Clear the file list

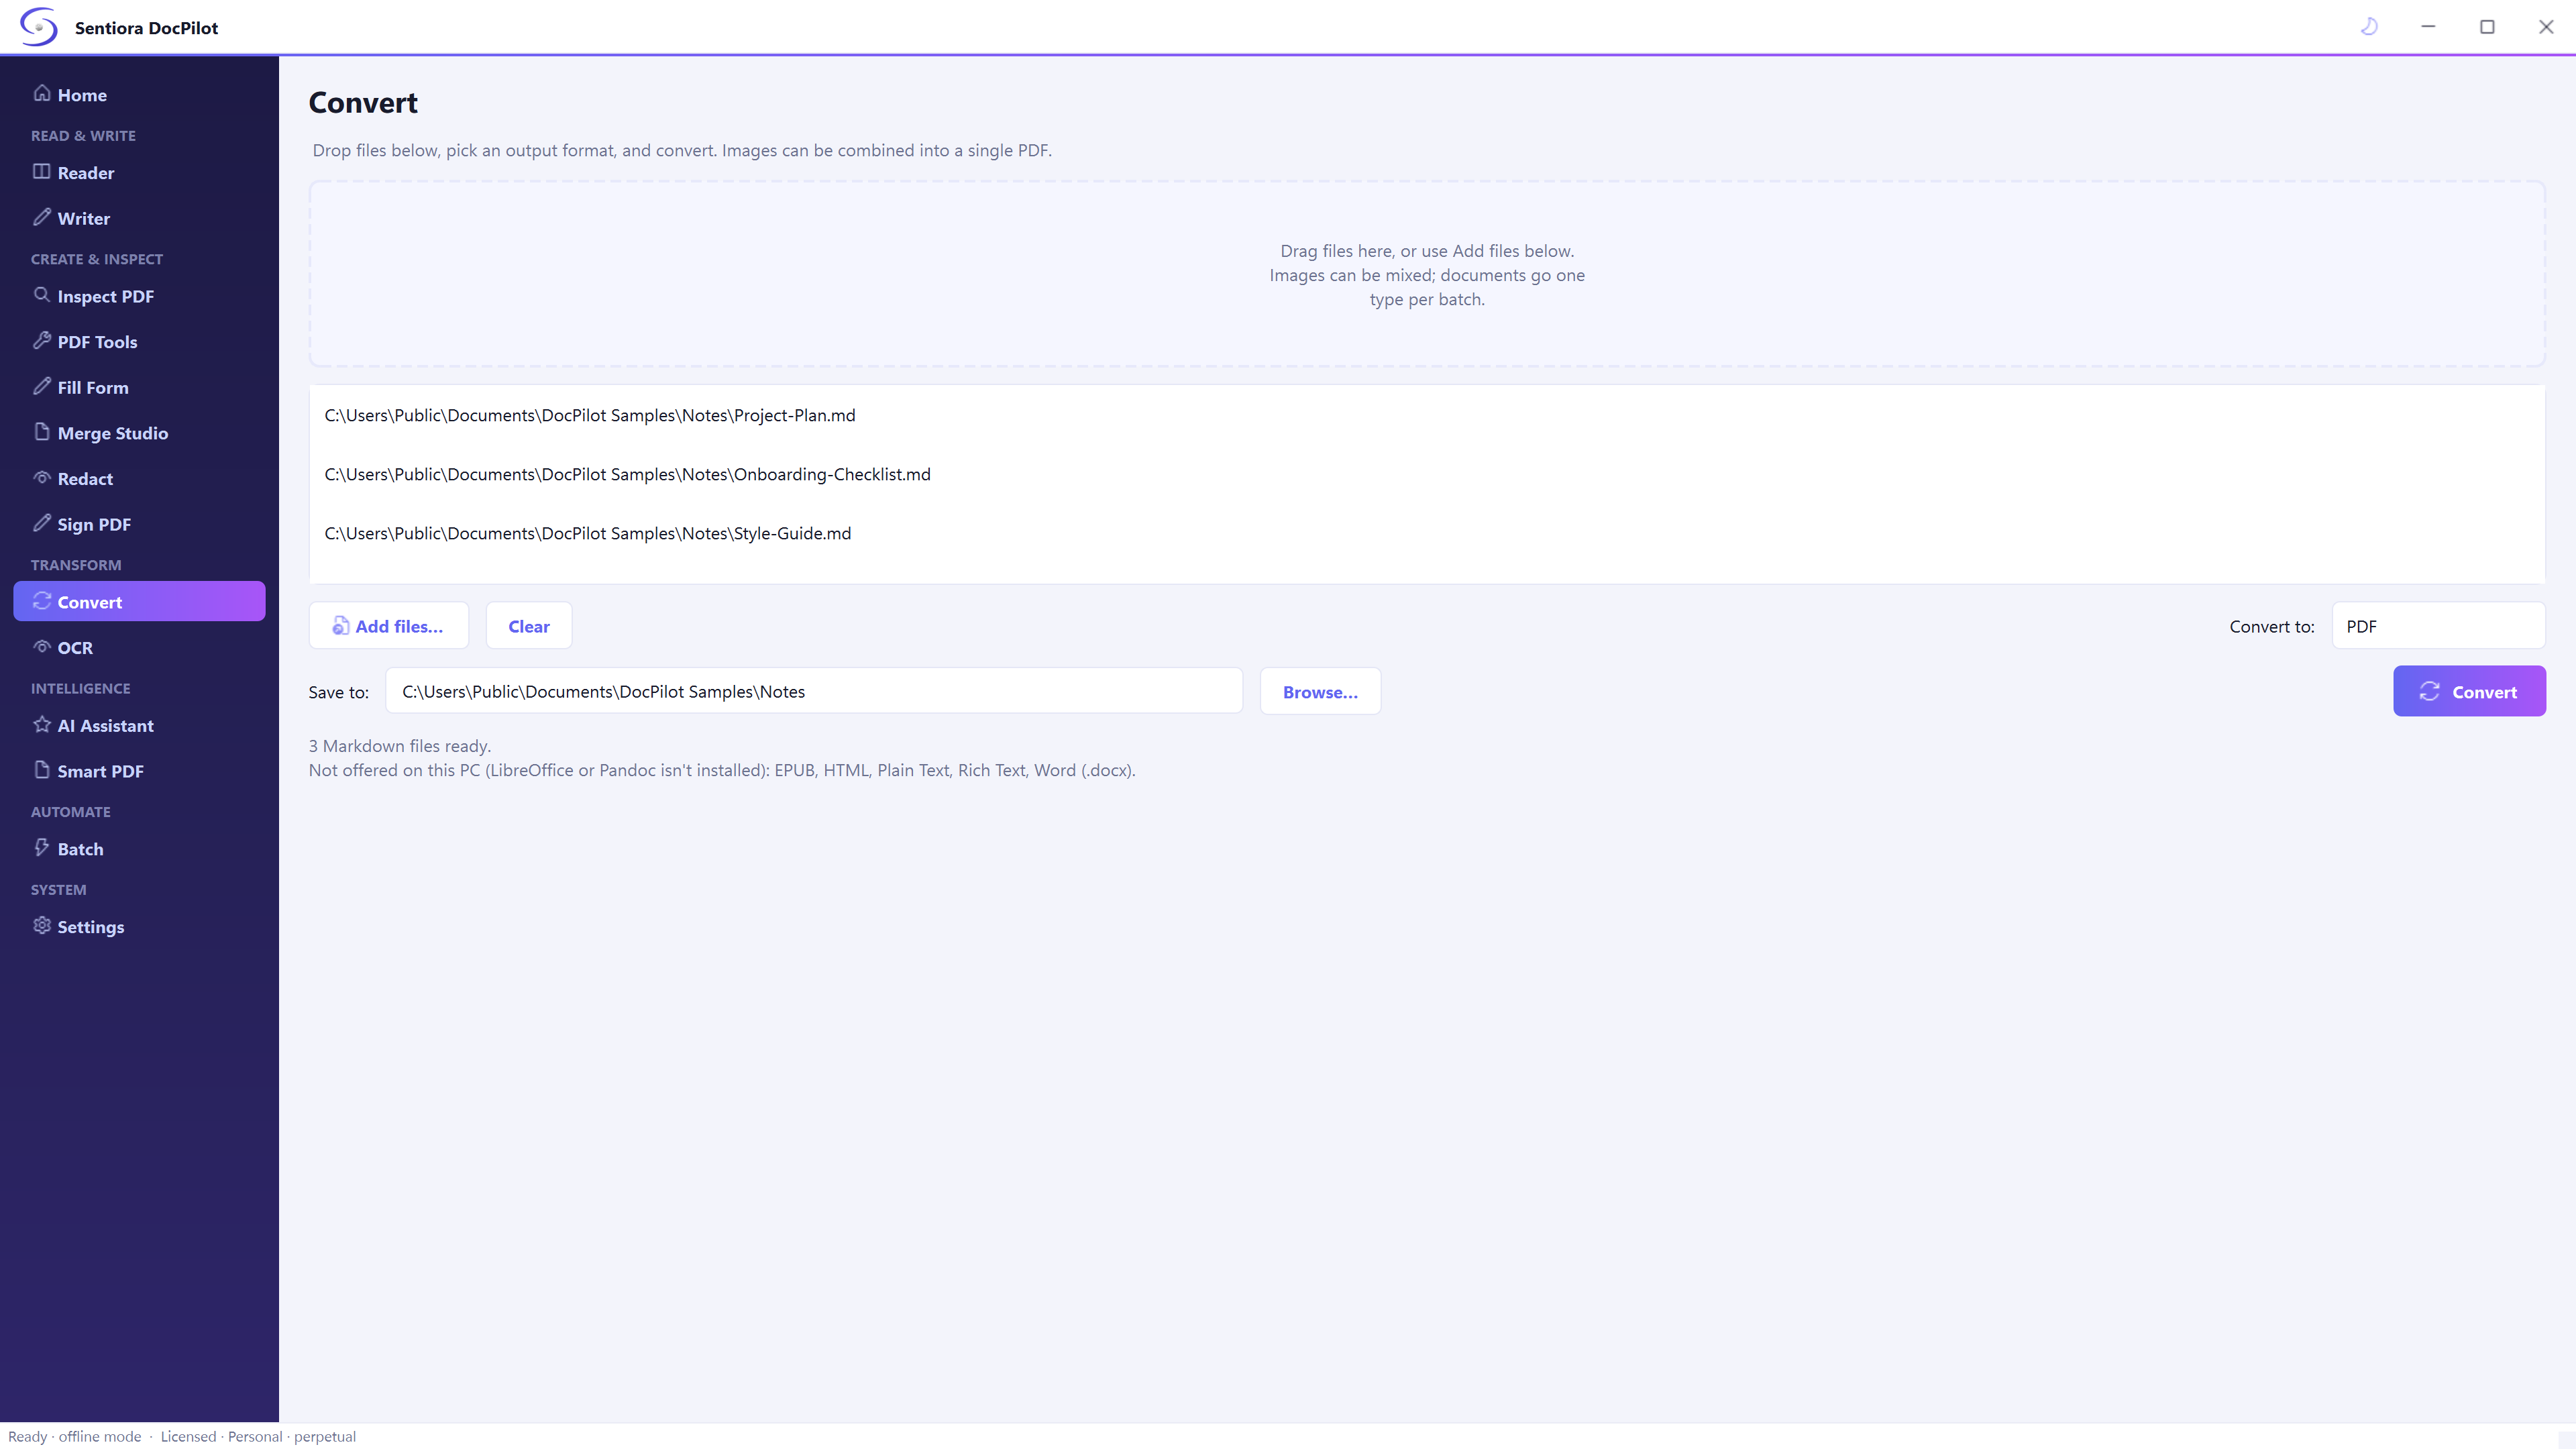[x=529, y=626]
